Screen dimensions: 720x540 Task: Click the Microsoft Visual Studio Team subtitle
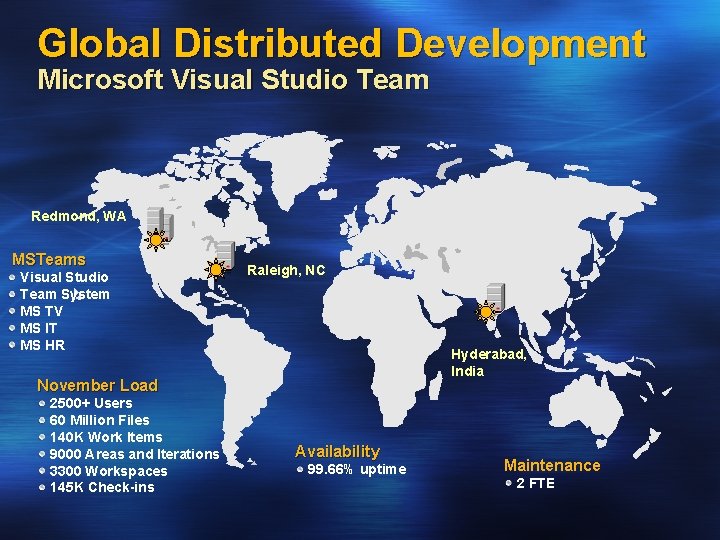[x=233, y=79]
